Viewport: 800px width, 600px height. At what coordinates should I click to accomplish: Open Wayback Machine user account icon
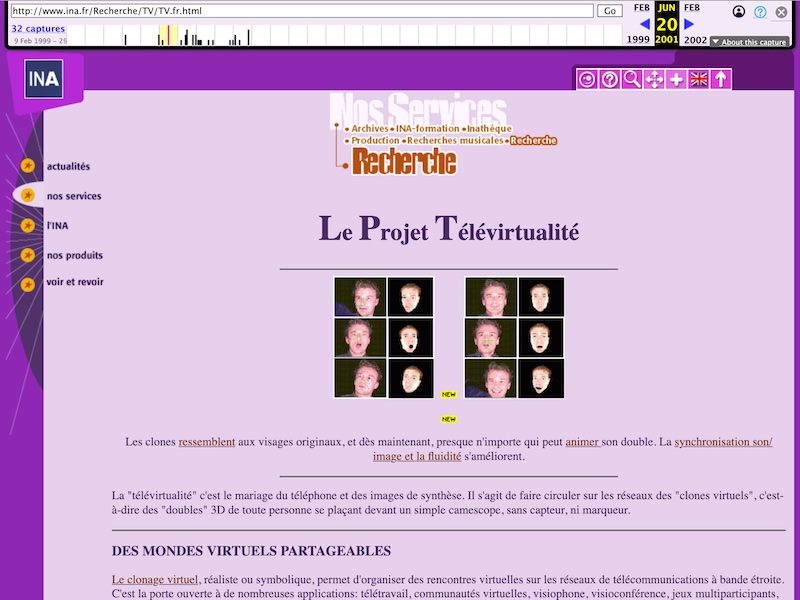point(738,12)
